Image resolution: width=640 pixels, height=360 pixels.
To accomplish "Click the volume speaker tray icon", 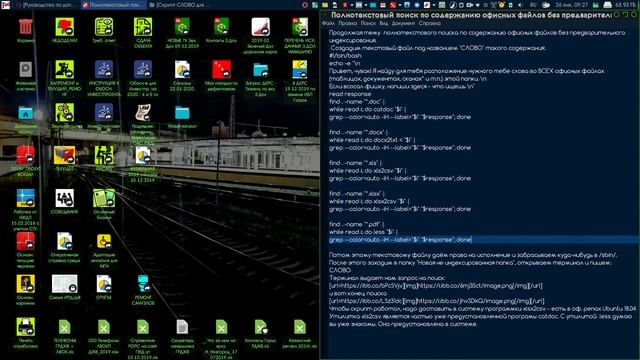I will pos(520,5).
